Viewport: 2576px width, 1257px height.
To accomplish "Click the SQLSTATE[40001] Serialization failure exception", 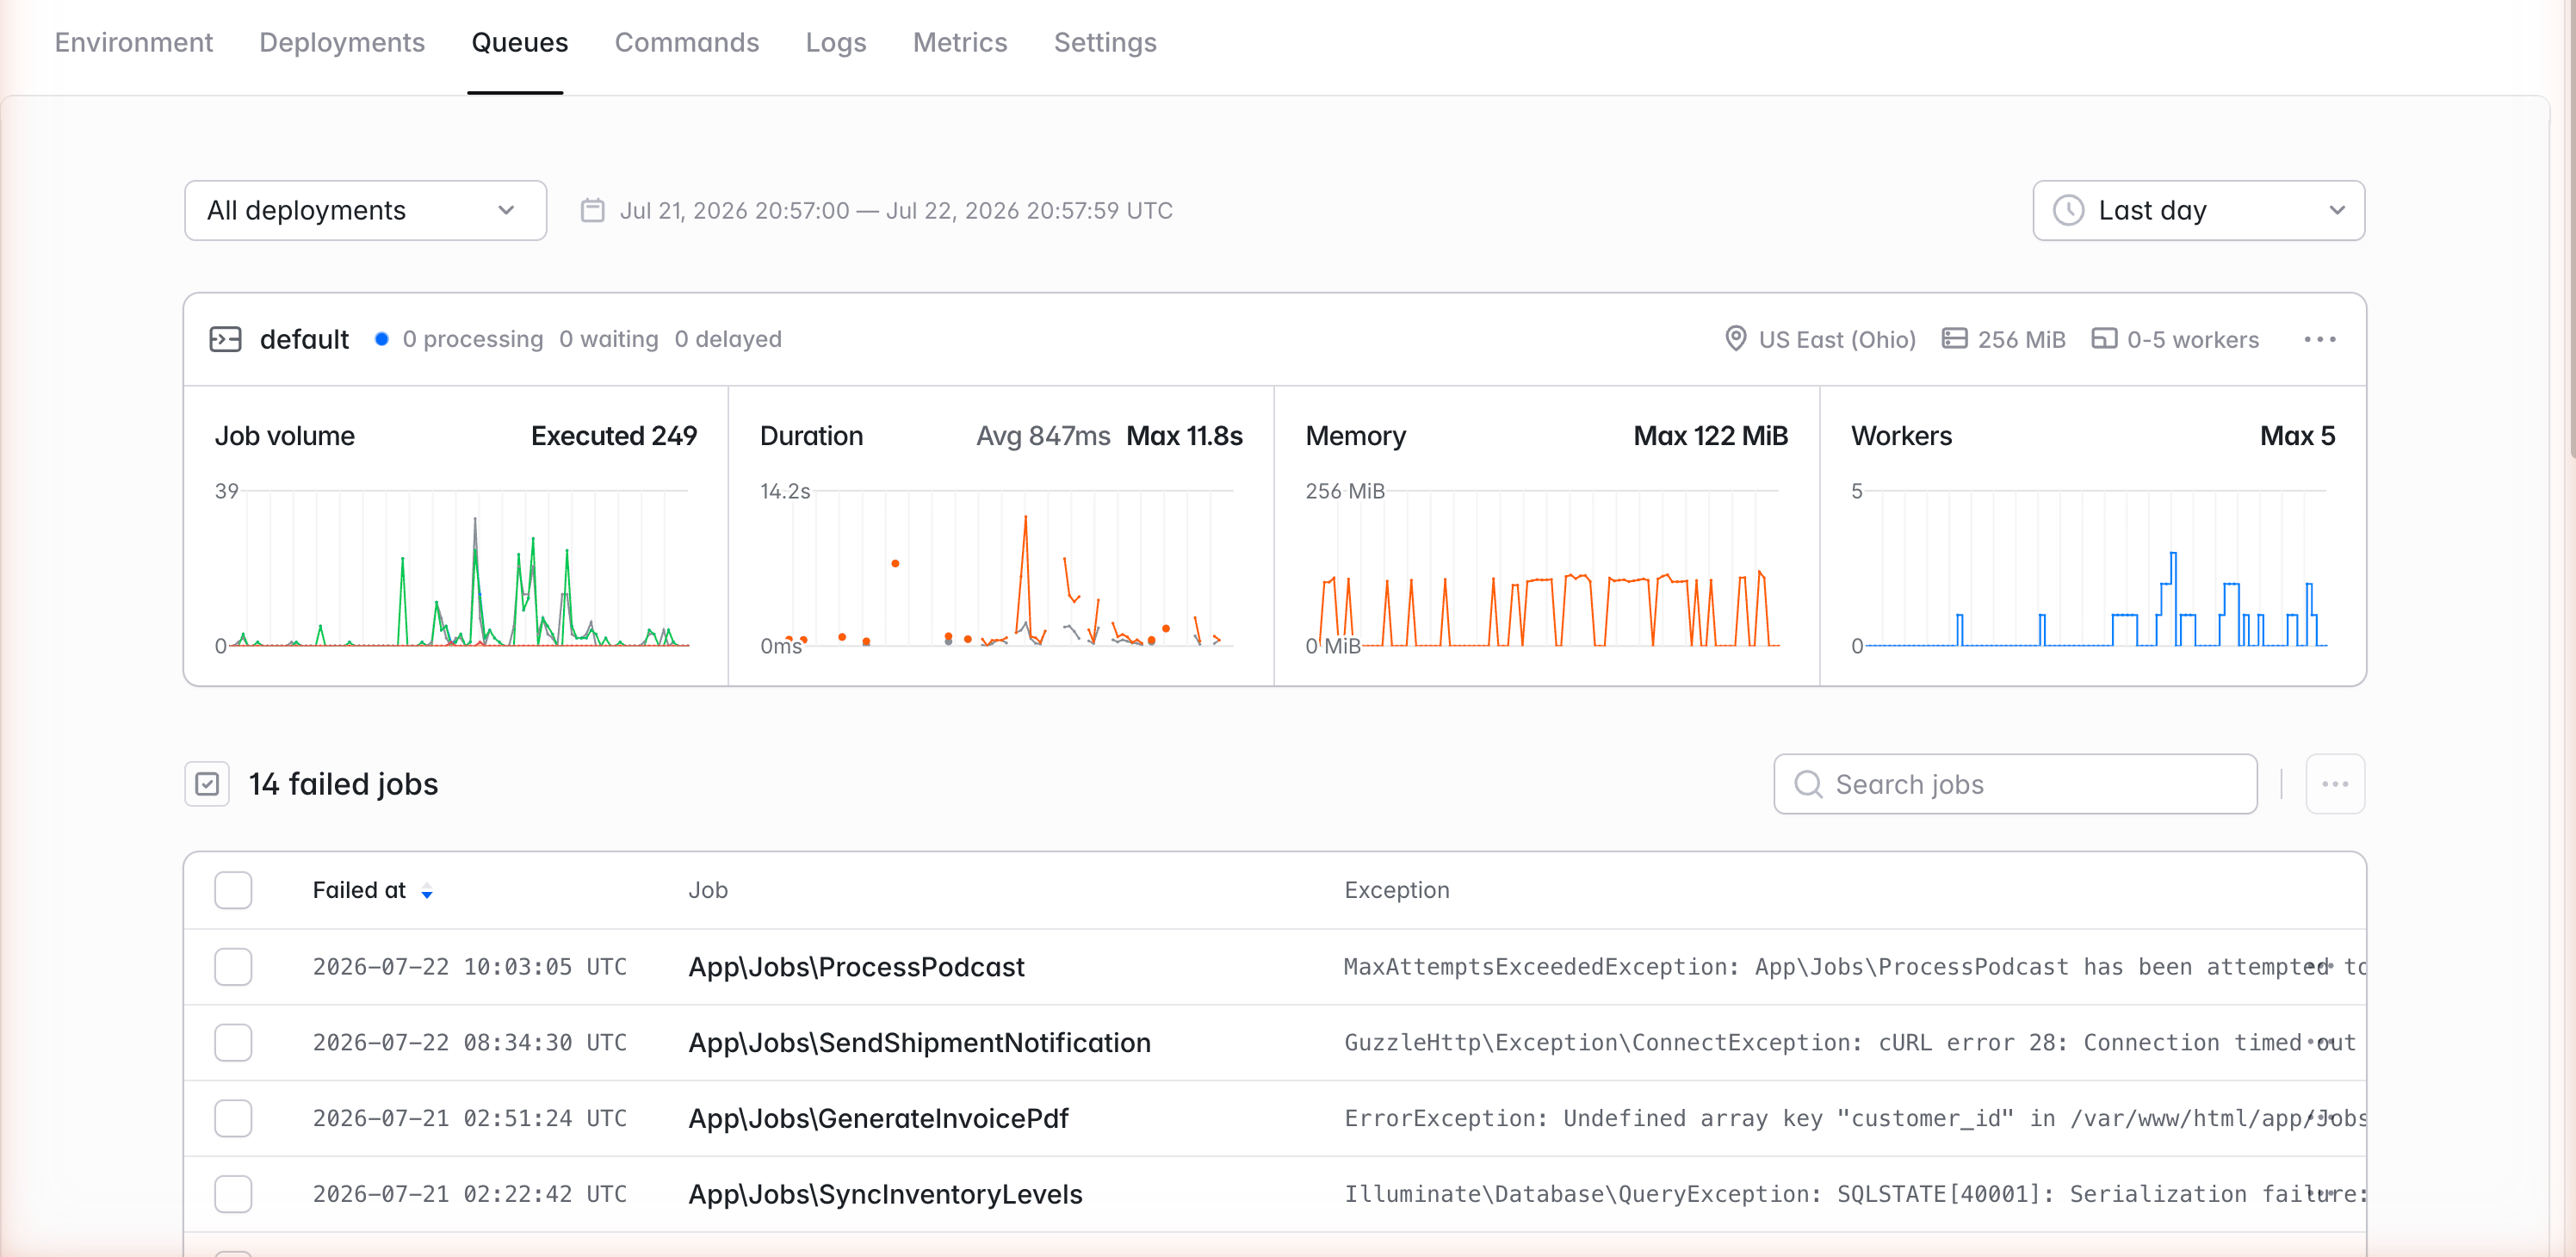I will click(x=1854, y=1194).
